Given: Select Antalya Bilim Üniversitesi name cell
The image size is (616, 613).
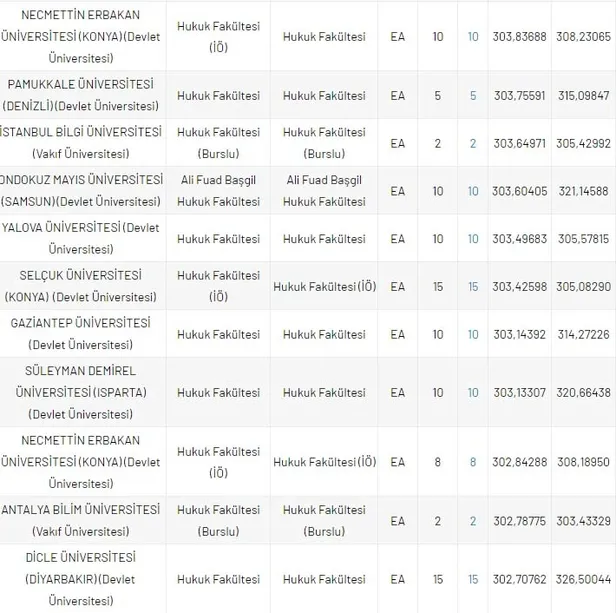Looking at the screenshot, I should click(83, 521).
